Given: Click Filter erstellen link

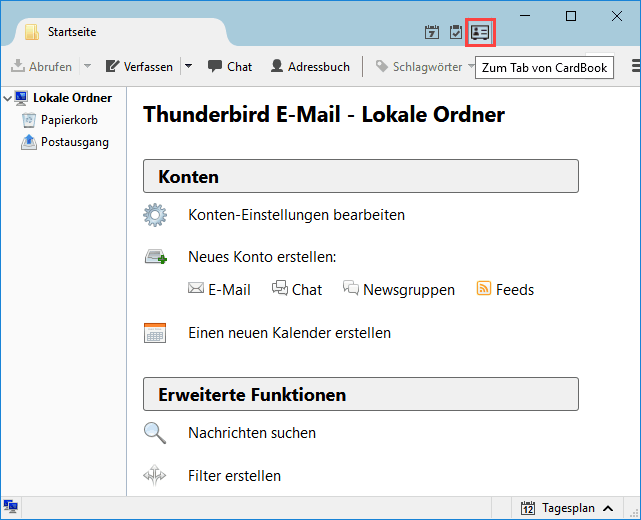Looking at the screenshot, I should [234, 476].
